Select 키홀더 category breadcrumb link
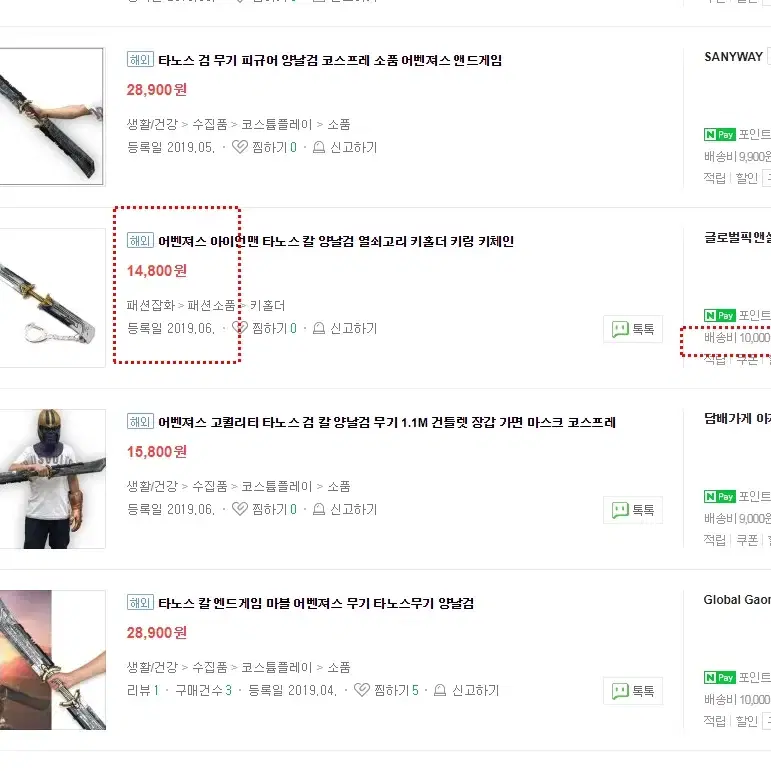This screenshot has height=771, width=771. [x=267, y=305]
